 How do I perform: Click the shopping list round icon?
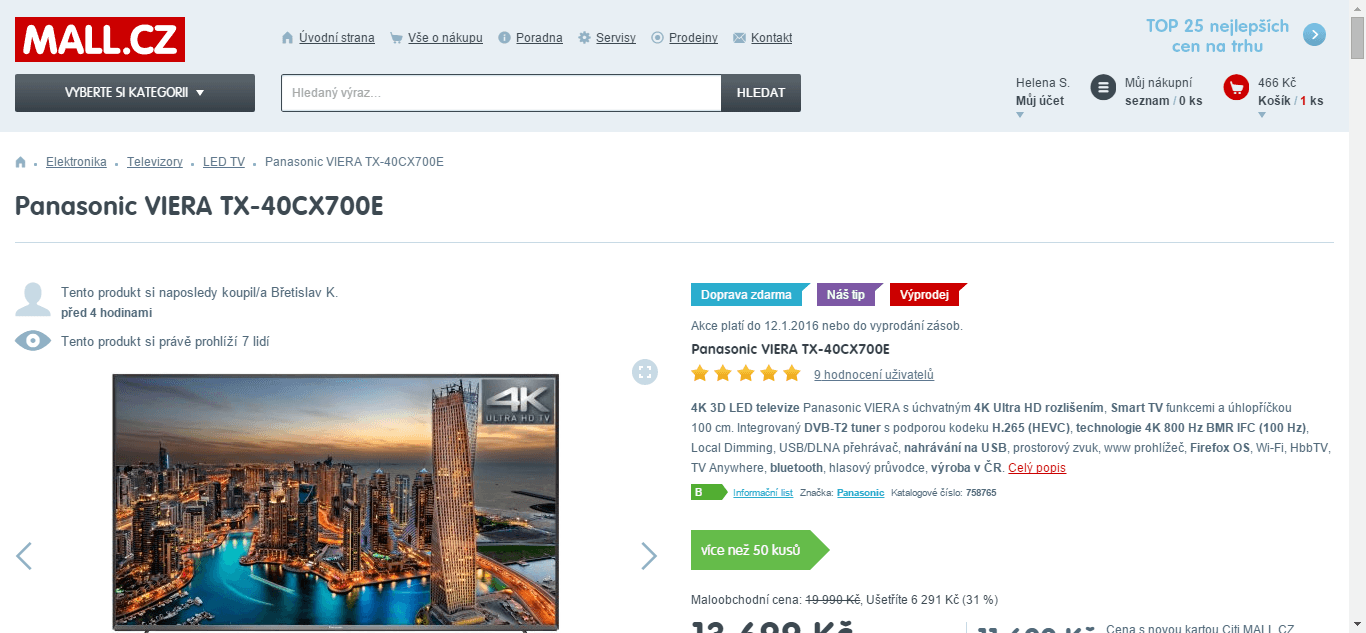click(x=1103, y=87)
